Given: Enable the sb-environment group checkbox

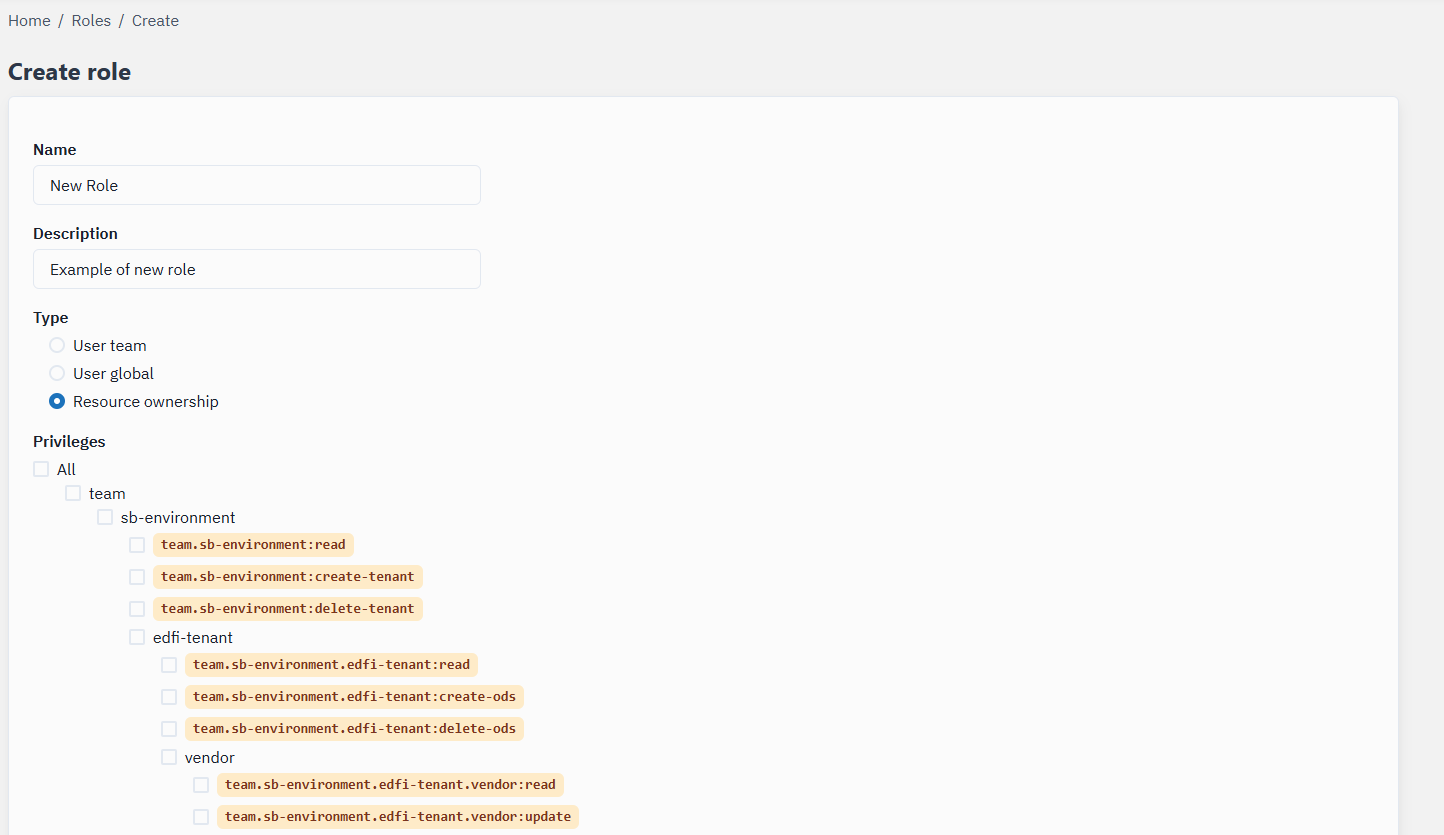Looking at the screenshot, I should pyautogui.click(x=105, y=517).
